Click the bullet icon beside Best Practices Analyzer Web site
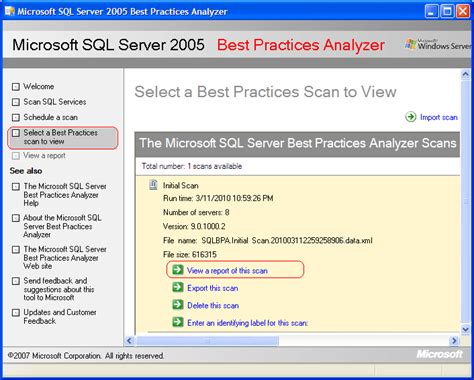Screen dimensions: 474x380 click(16, 249)
